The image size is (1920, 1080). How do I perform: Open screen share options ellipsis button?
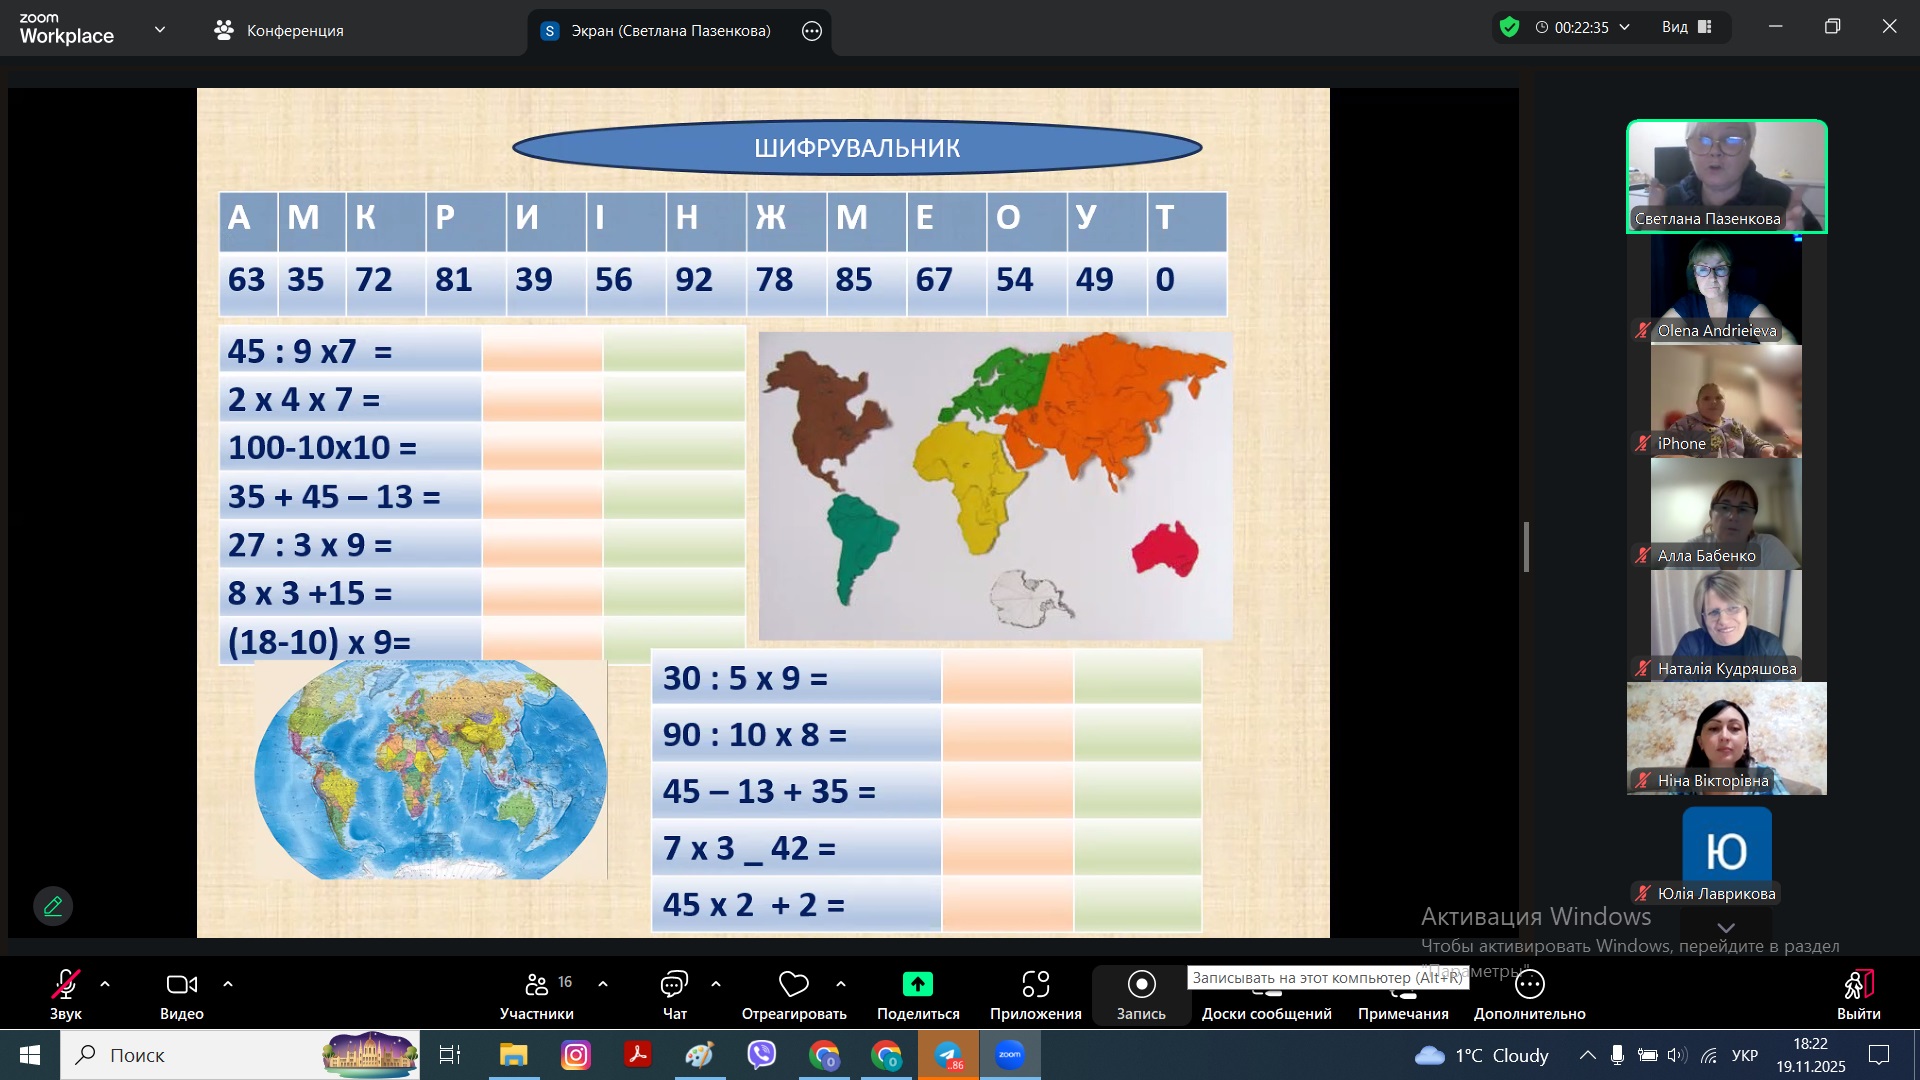[x=812, y=31]
